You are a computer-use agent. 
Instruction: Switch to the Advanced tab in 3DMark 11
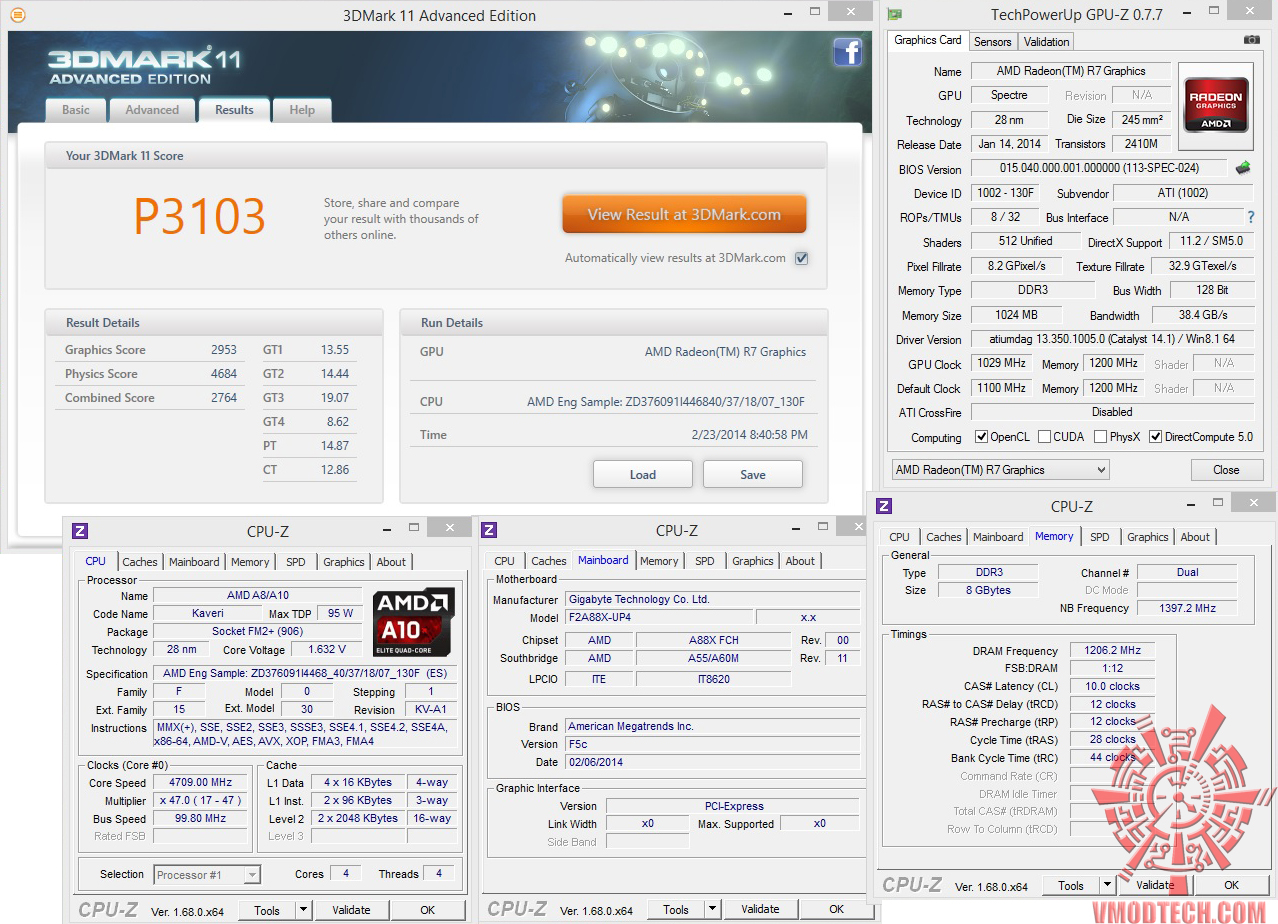pyautogui.click(x=152, y=110)
